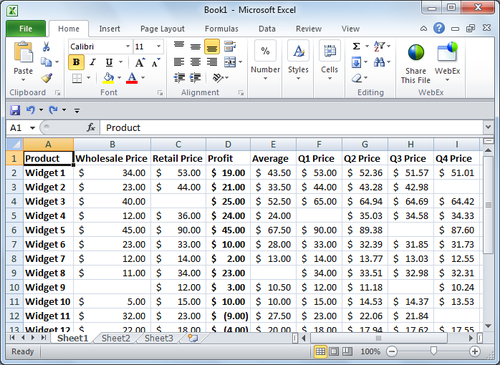Toggle Align Text Right
The height and width of the screenshot is (365, 500).
[212, 62]
